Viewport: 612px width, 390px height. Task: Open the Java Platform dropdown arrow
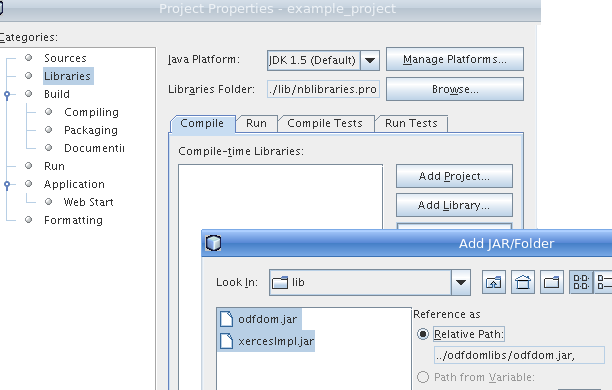tap(370, 61)
